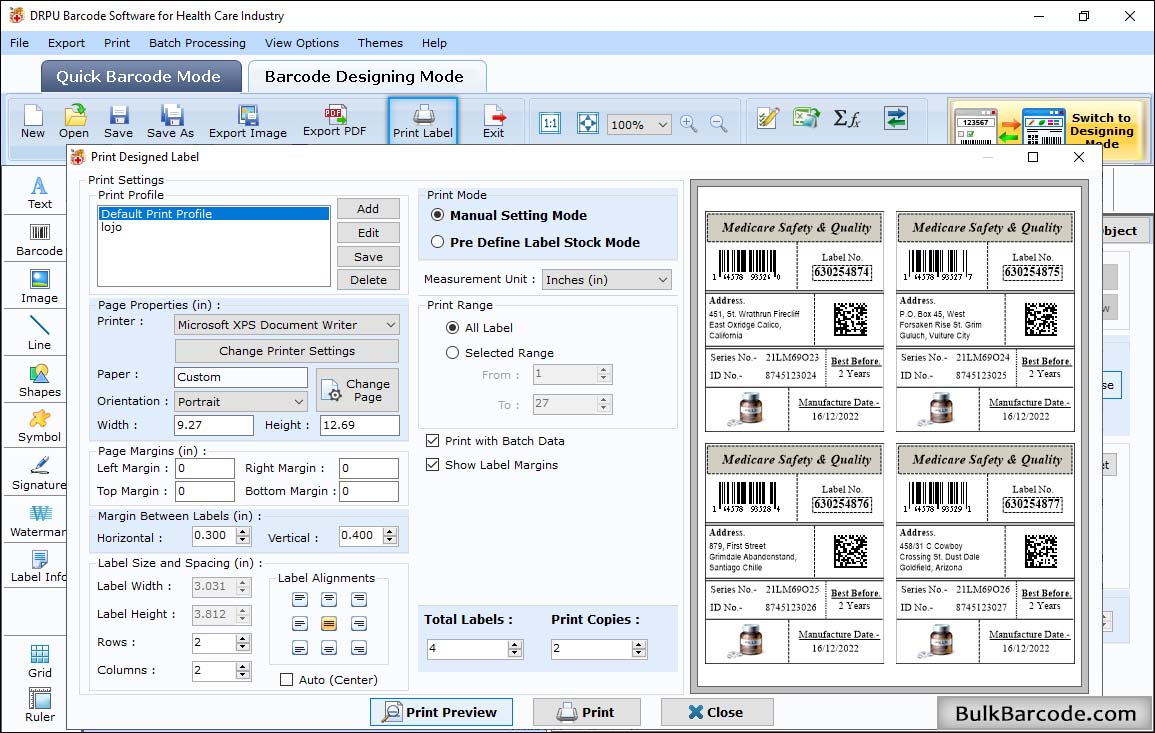This screenshot has width=1155, height=733.
Task: Select the Signature tool in sidebar
Action: point(39,474)
